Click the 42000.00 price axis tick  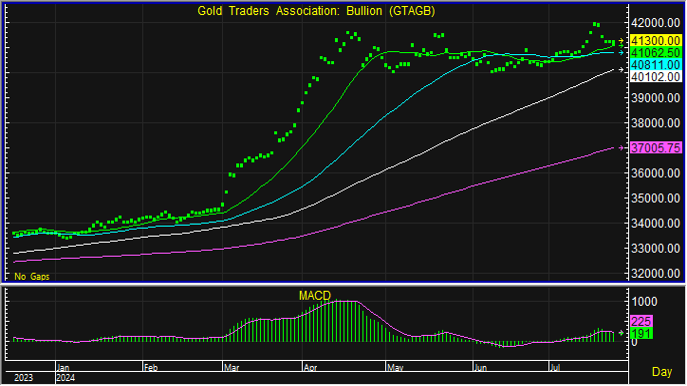pos(655,23)
